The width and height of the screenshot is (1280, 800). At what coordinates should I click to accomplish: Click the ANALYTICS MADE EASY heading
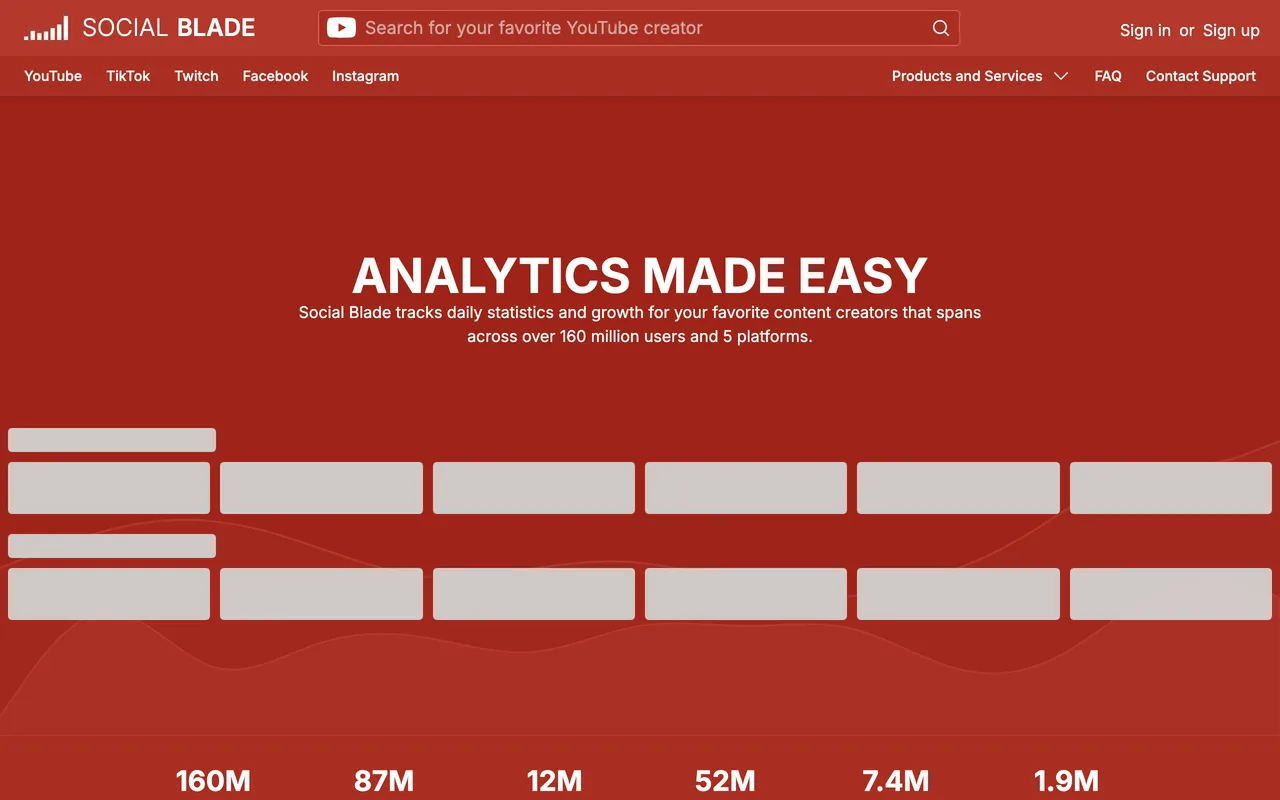point(640,275)
